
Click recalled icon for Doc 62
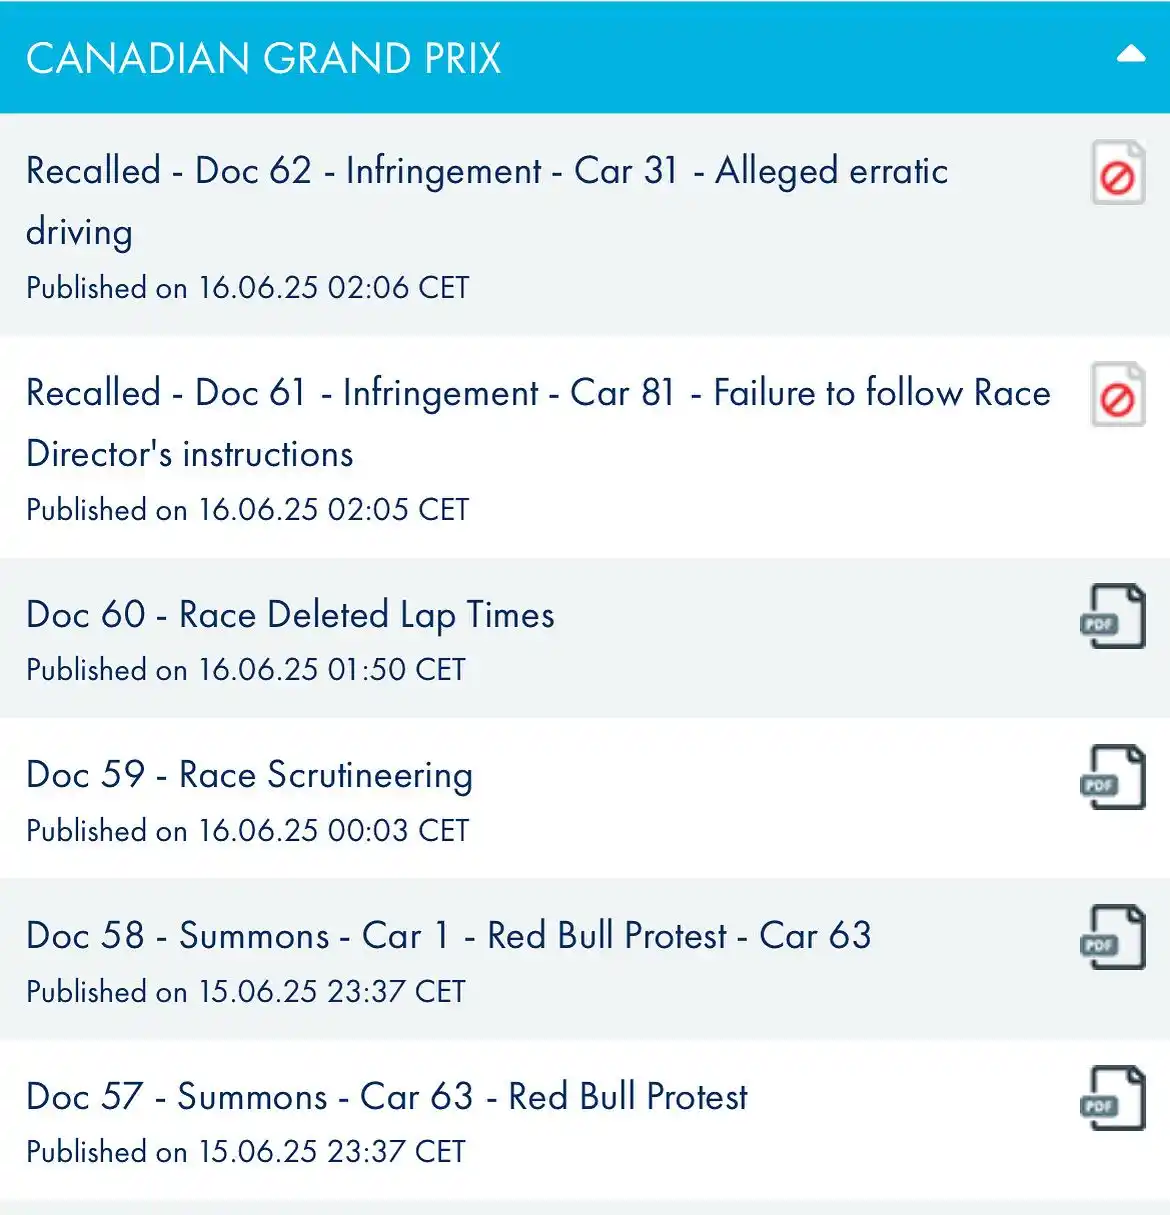tap(1117, 174)
